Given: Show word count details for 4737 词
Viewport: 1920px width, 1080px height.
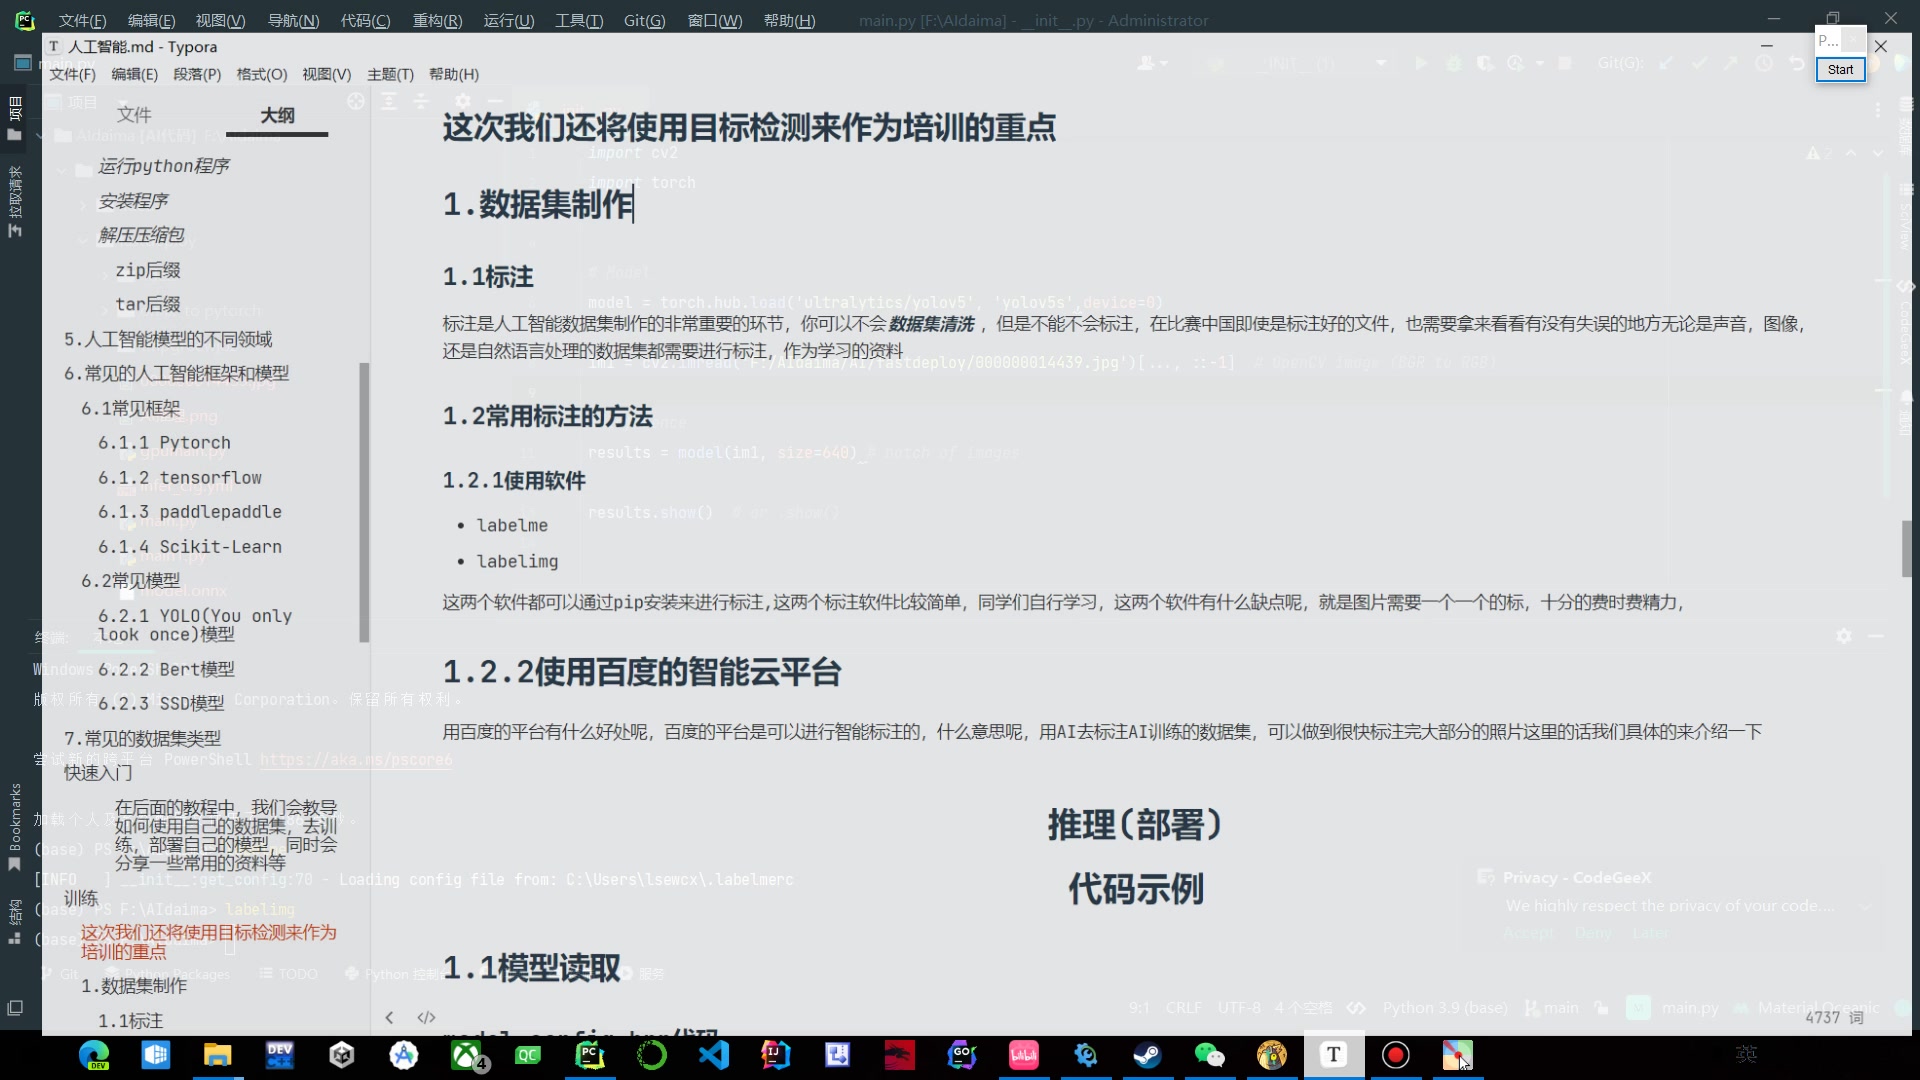Looking at the screenshot, I should [1834, 1017].
